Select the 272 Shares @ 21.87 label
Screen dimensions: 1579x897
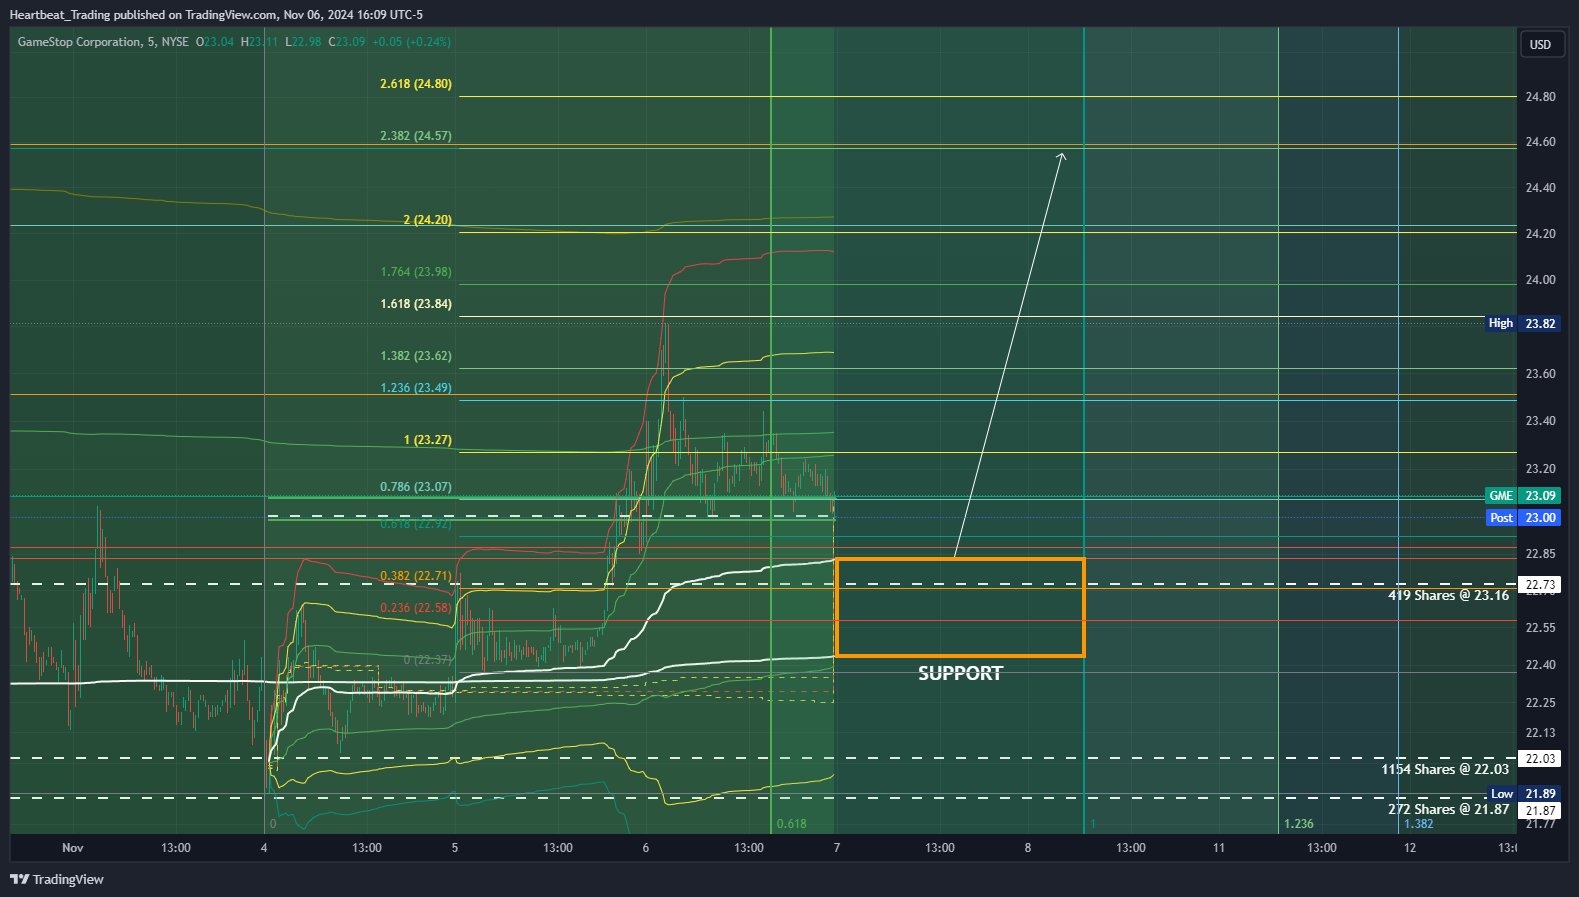click(1448, 809)
